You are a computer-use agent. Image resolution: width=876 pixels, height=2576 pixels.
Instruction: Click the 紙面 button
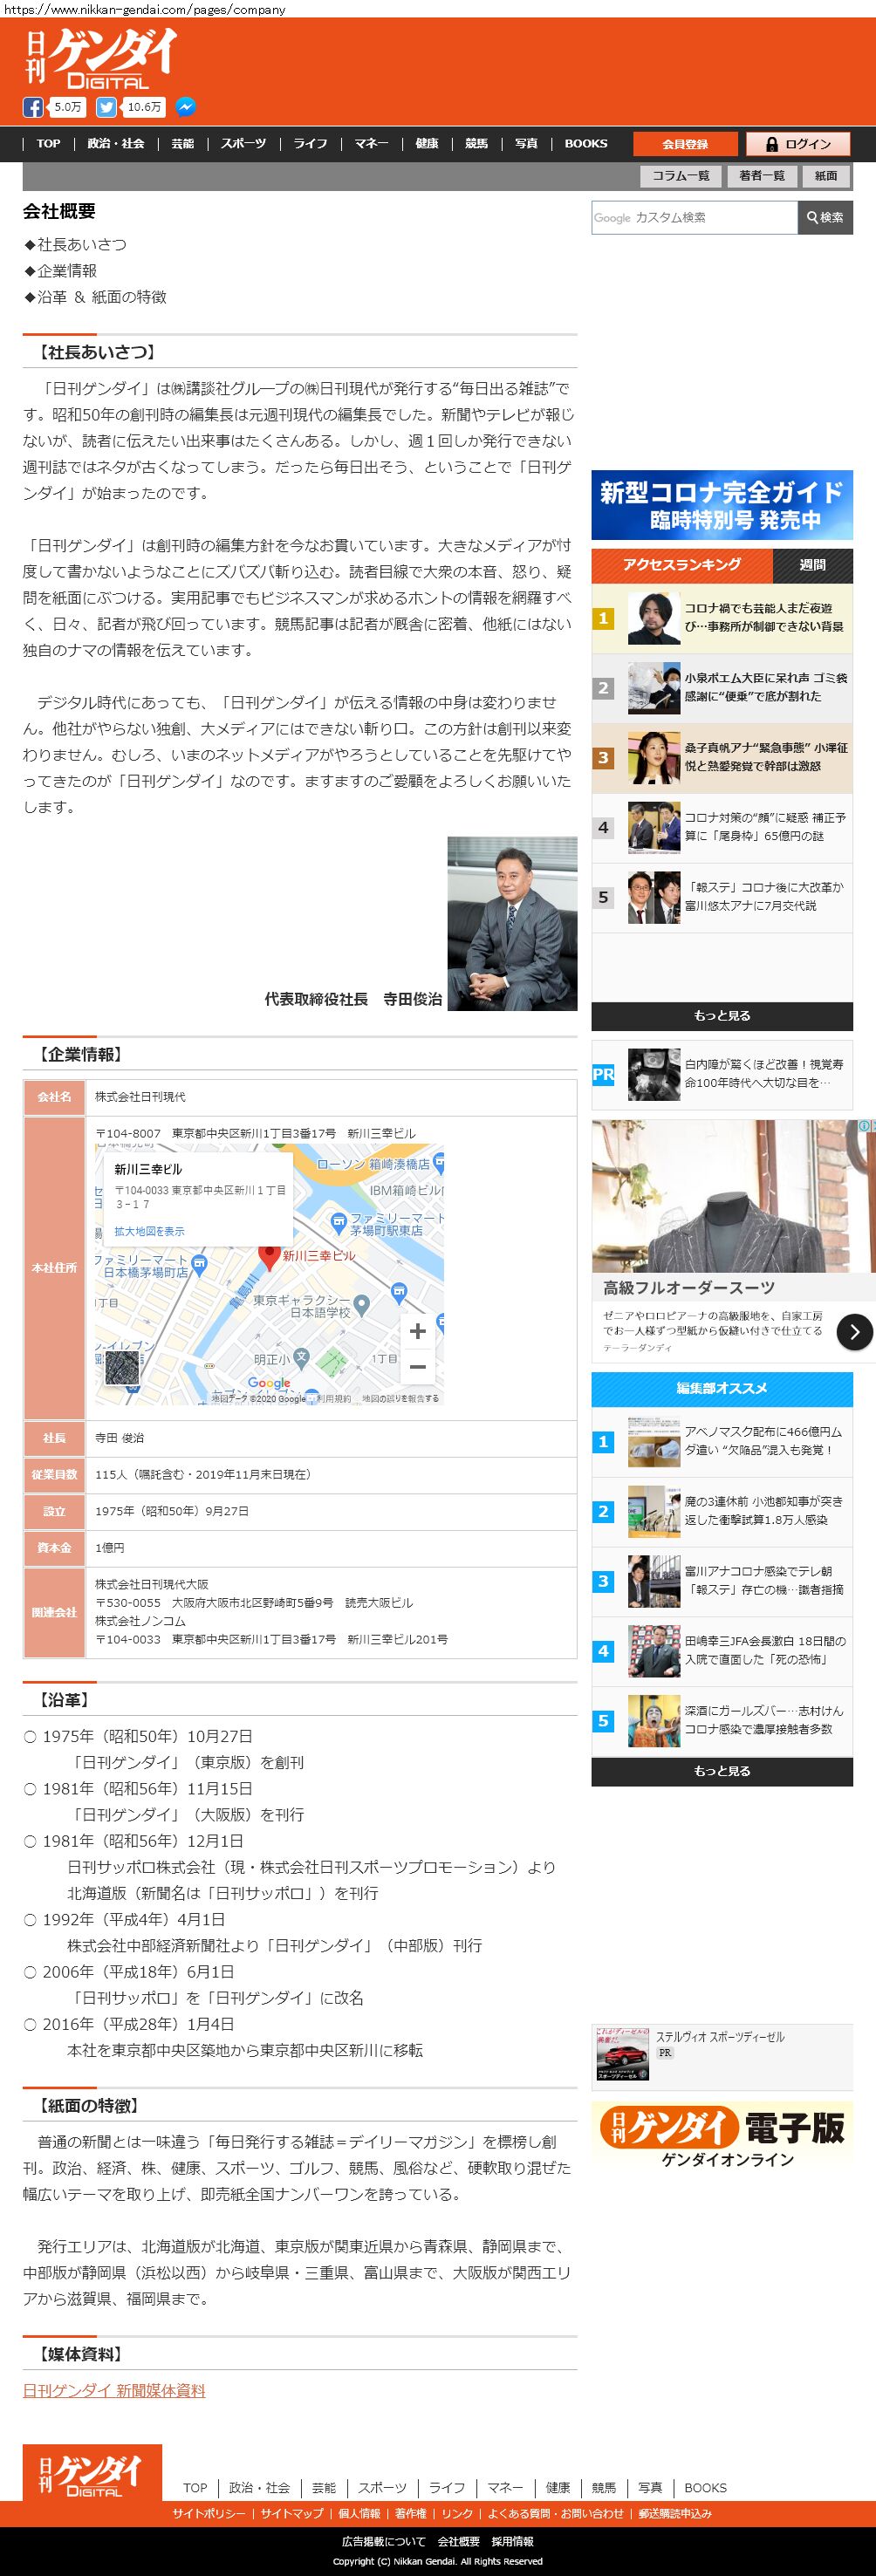click(826, 176)
